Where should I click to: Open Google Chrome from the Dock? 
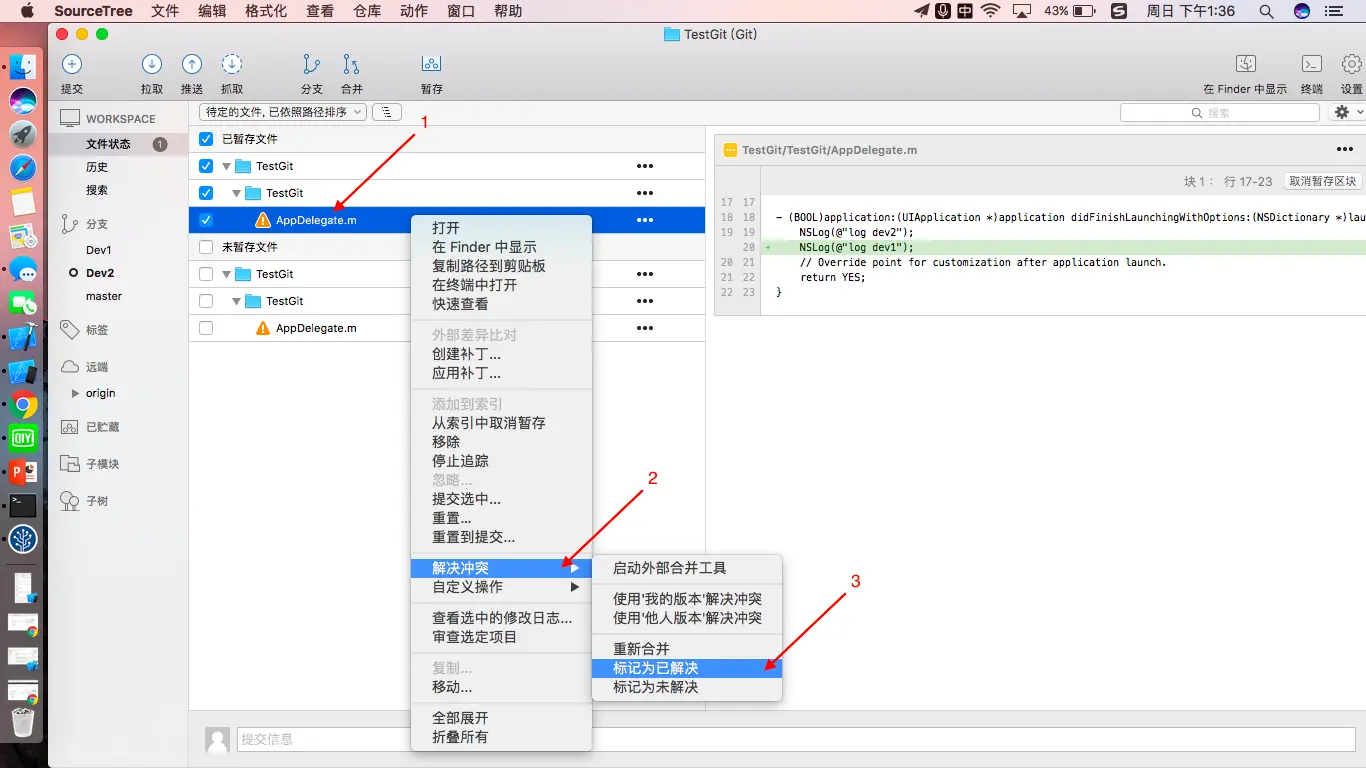pos(23,405)
